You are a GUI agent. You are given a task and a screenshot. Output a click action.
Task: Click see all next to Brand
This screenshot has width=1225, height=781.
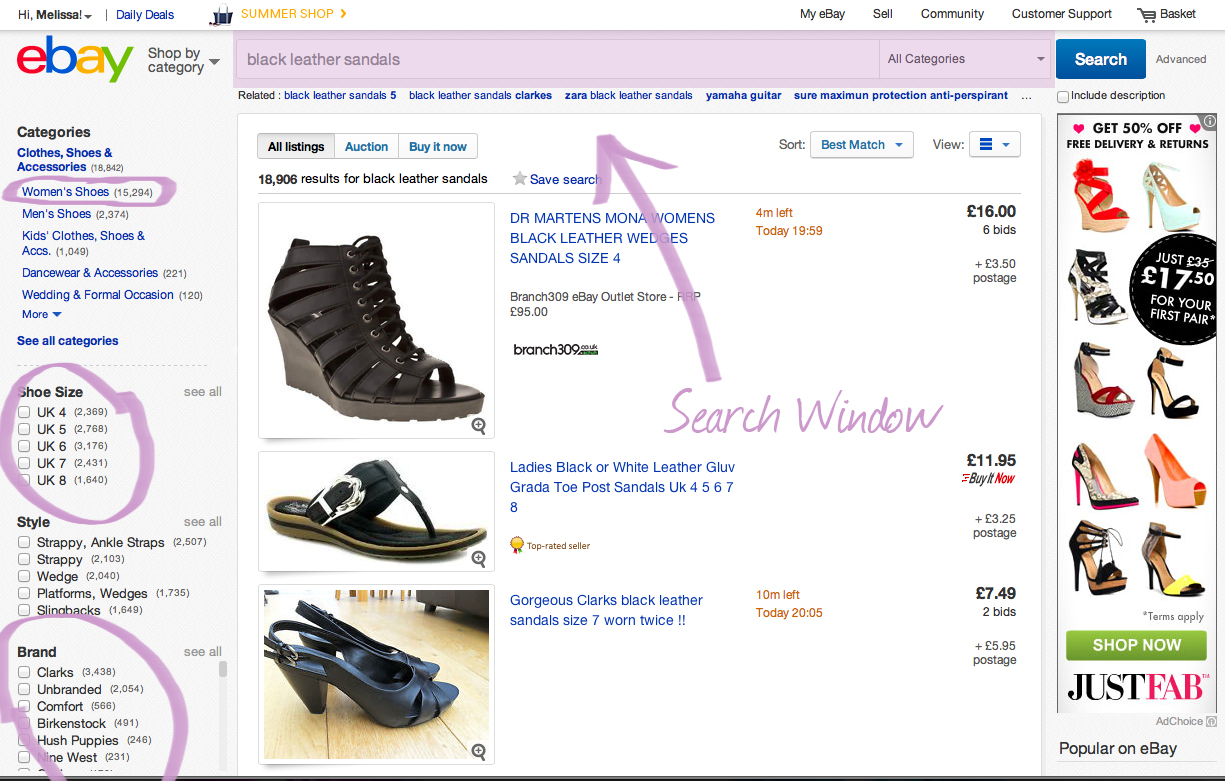coord(202,652)
